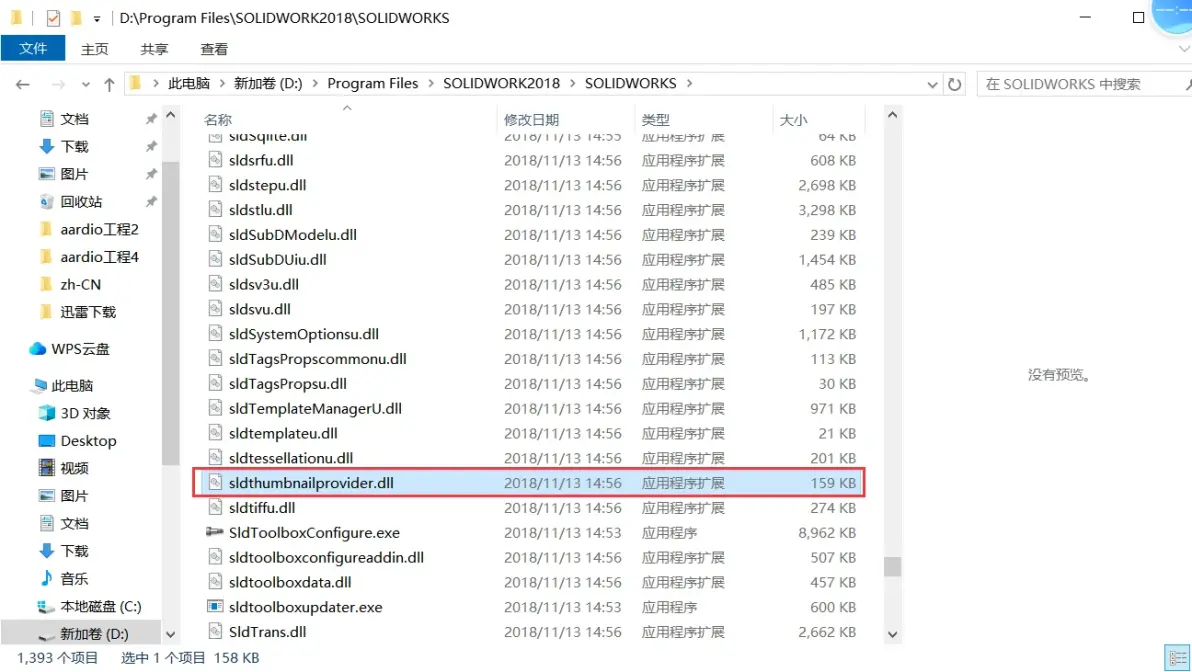Select SldTrans.dll file name
Image resolution: width=1192 pixels, height=672 pixels.
pyautogui.click(x=268, y=632)
